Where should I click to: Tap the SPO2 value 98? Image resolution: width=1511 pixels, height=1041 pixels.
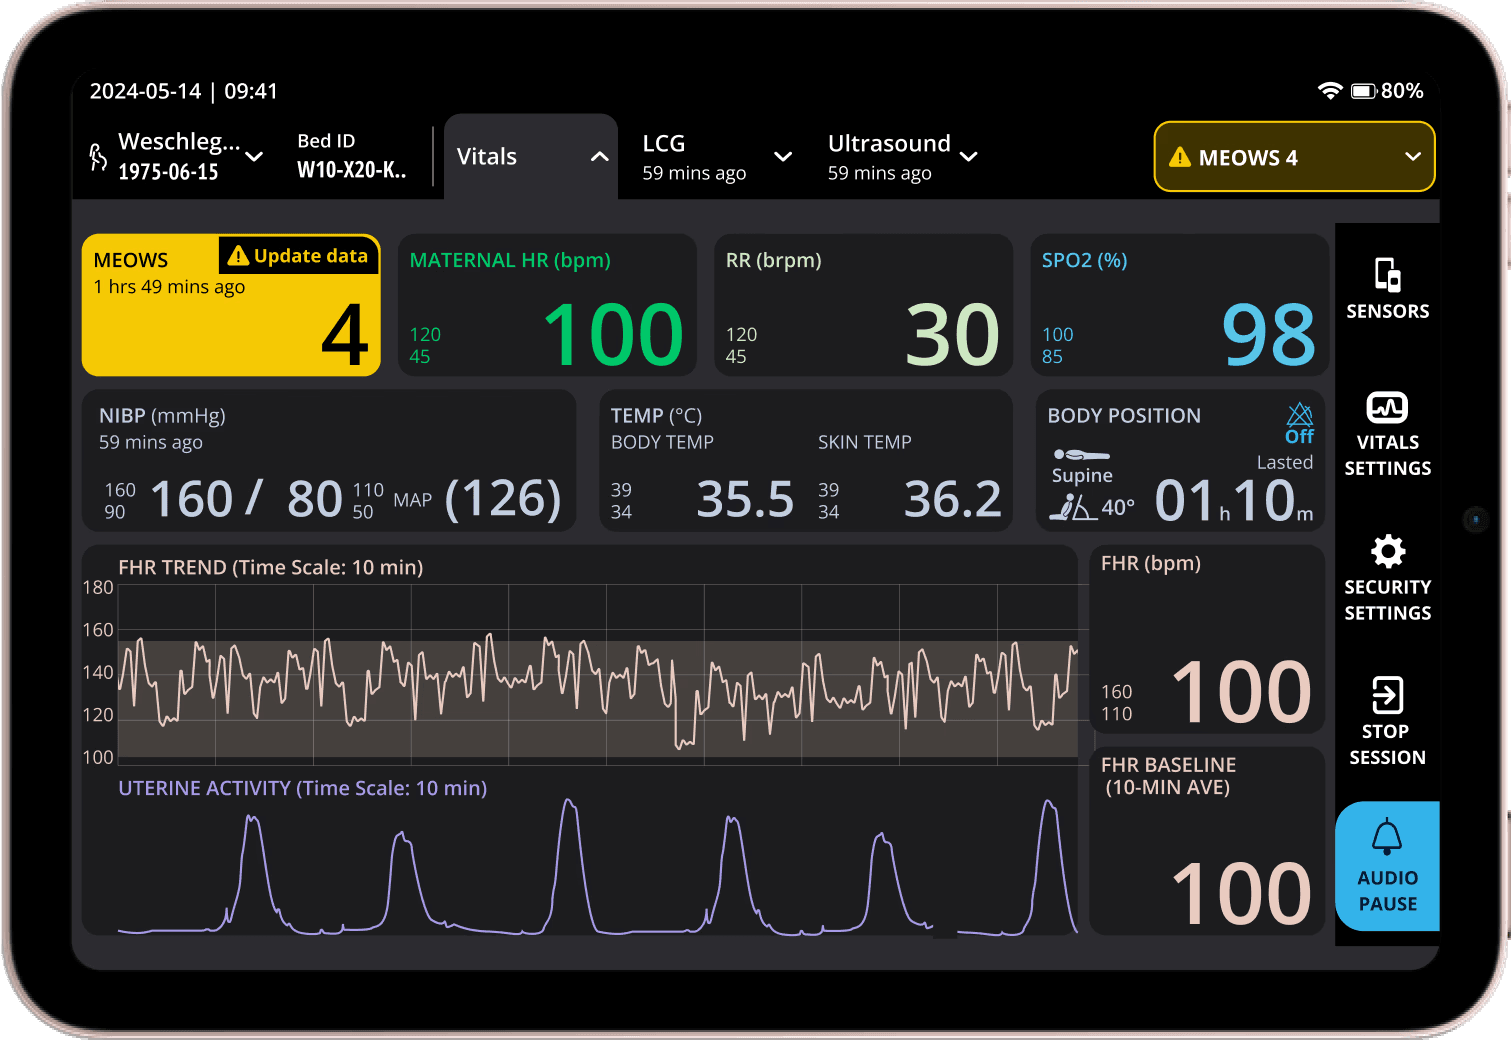click(x=1268, y=335)
